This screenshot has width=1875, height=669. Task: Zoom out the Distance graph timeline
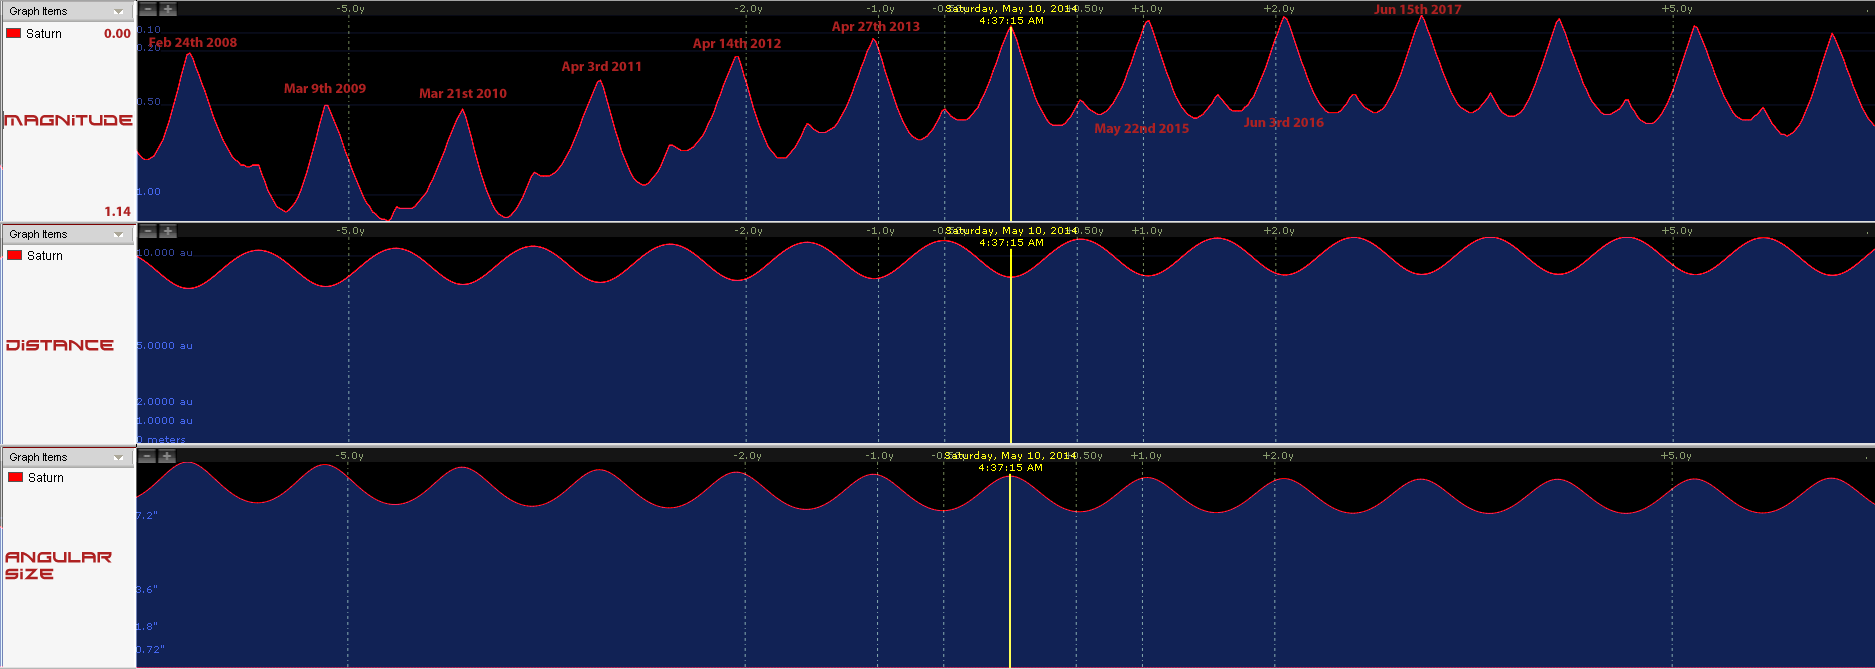click(148, 231)
